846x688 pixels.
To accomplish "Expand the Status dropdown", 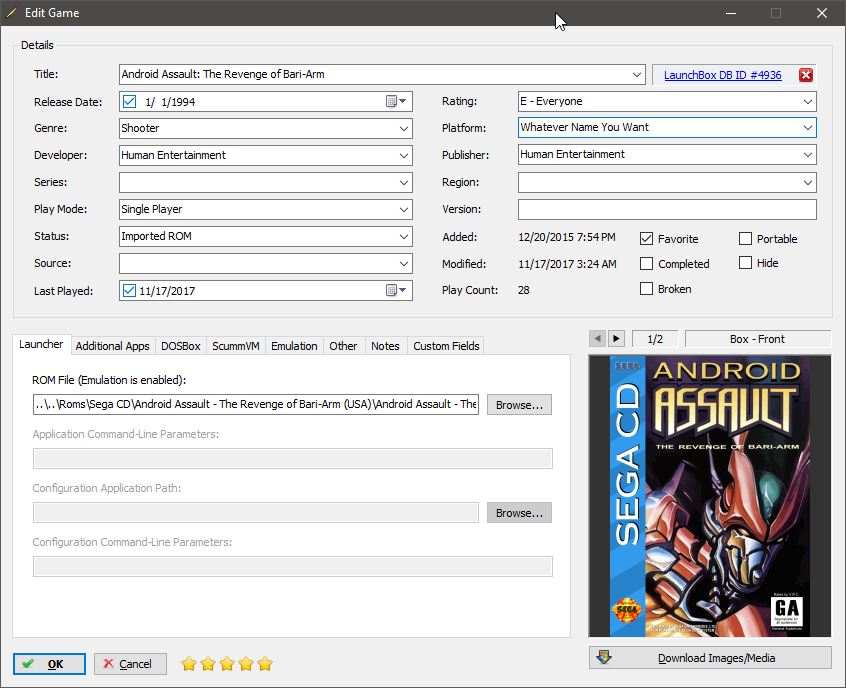I will point(404,236).
